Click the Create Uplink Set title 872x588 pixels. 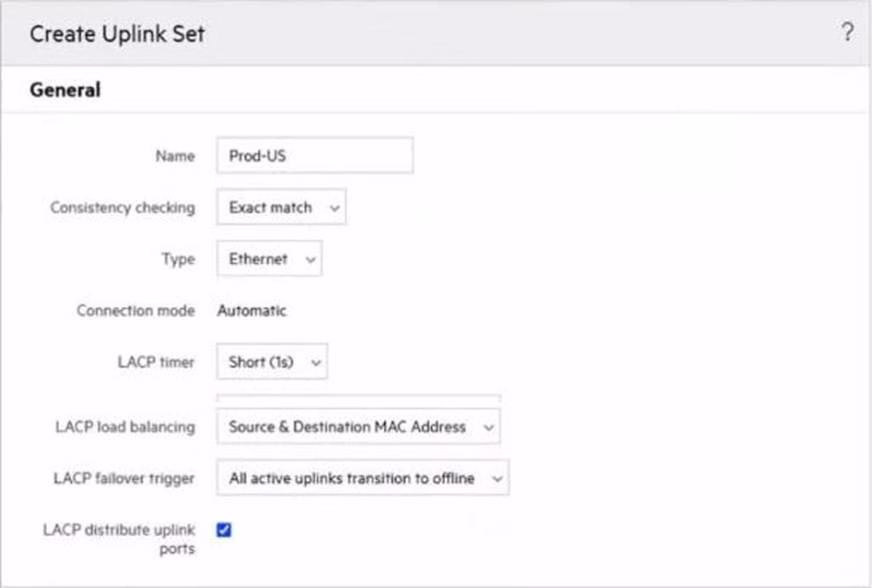click(117, 34)
